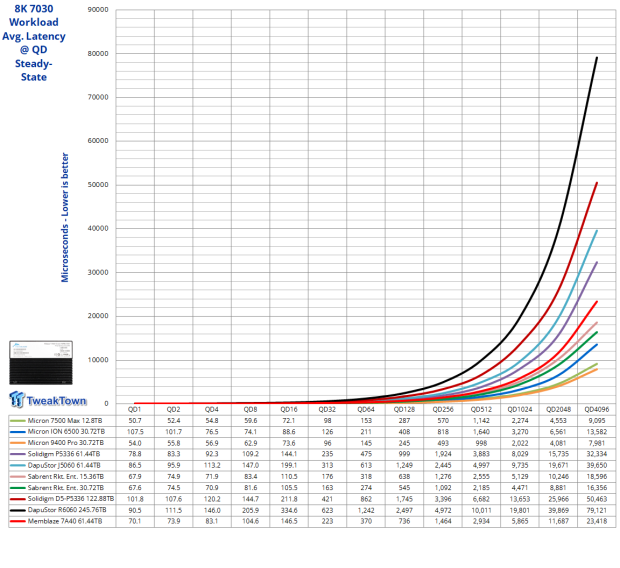Click the QD64 axis label
The height and width of the screenshot is (568, 620).
click(366, 409)
